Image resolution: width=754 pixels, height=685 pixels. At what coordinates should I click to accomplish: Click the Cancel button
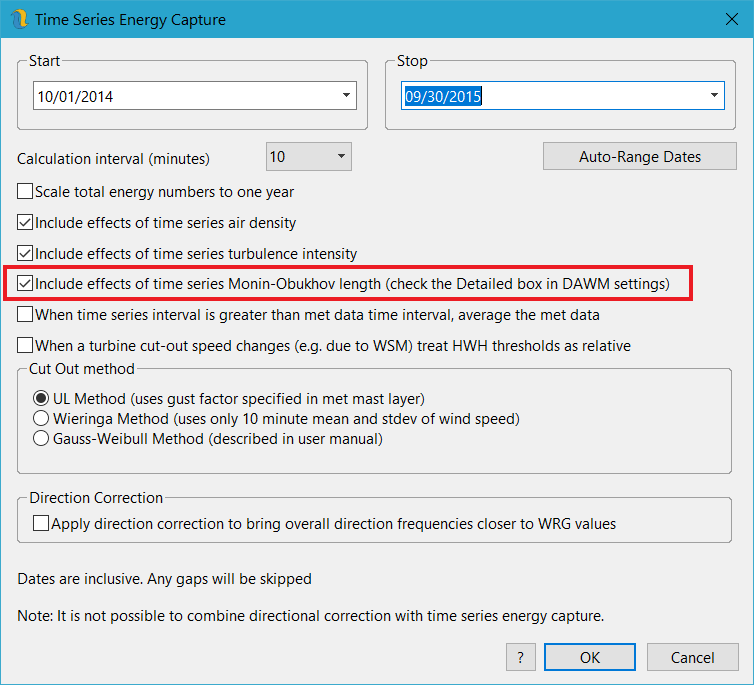(692, 657)
